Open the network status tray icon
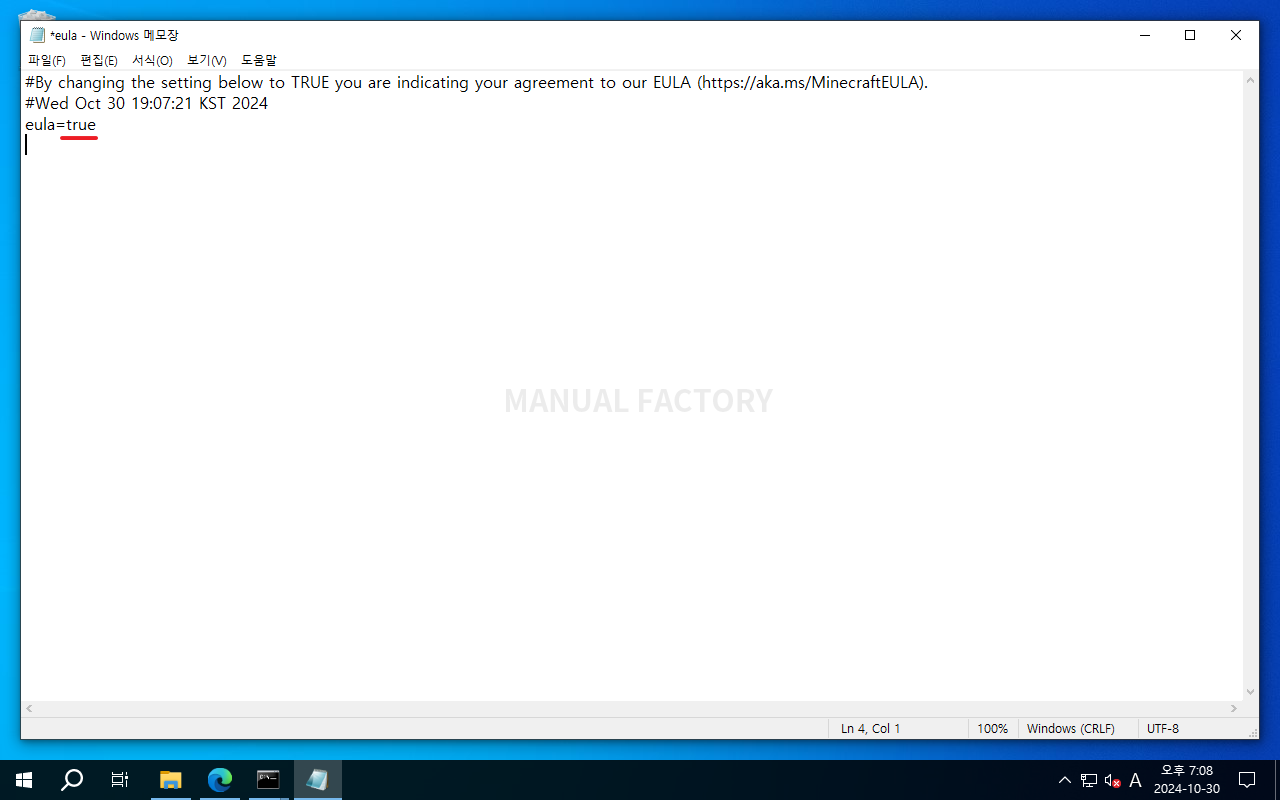This screenshot has width=1280, height=800. (x=1089, y=781)
